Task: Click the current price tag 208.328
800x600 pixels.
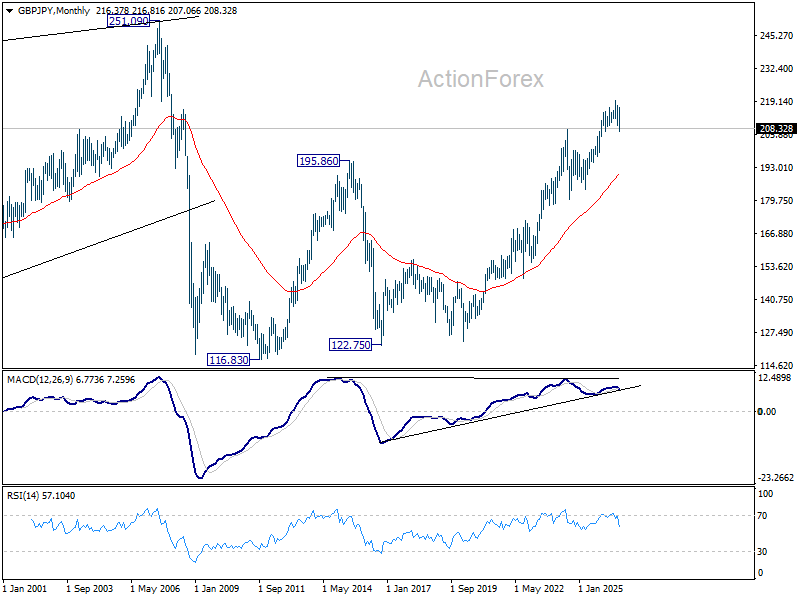Action: [x=776, y=129]
